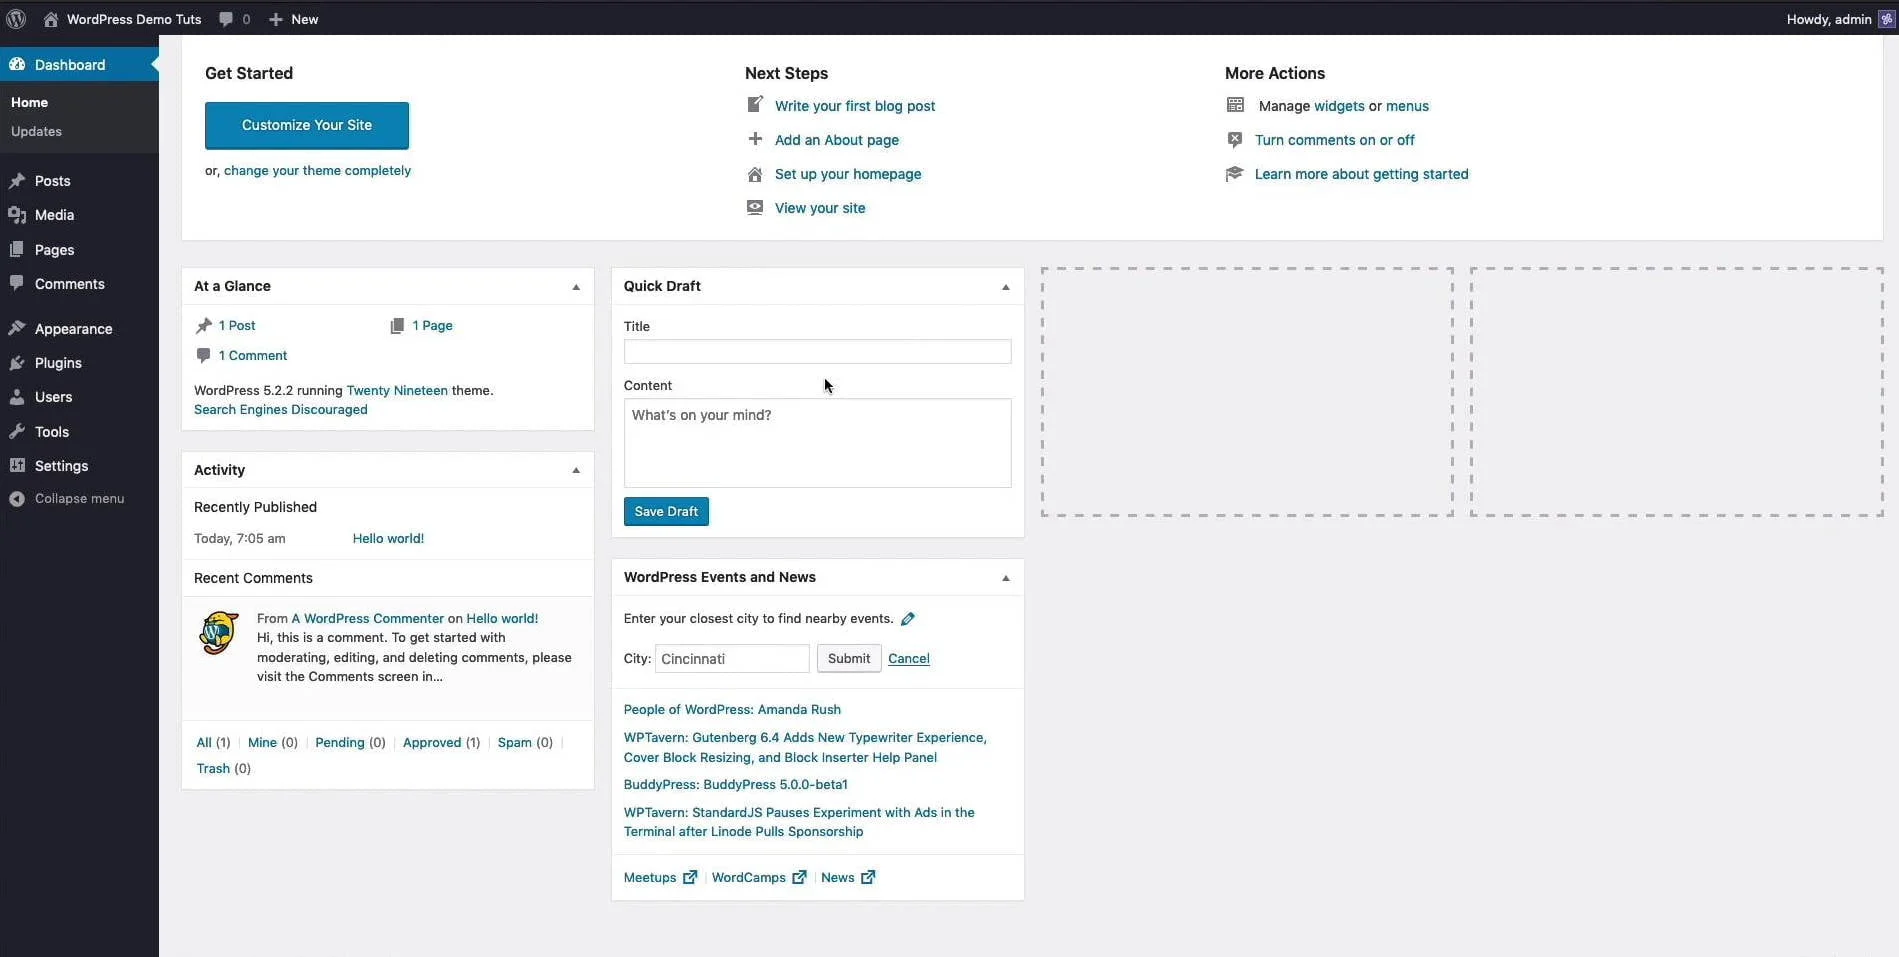Collapse the admin menu with its arrow icon
1899x957 pixels.
(16, 498)
